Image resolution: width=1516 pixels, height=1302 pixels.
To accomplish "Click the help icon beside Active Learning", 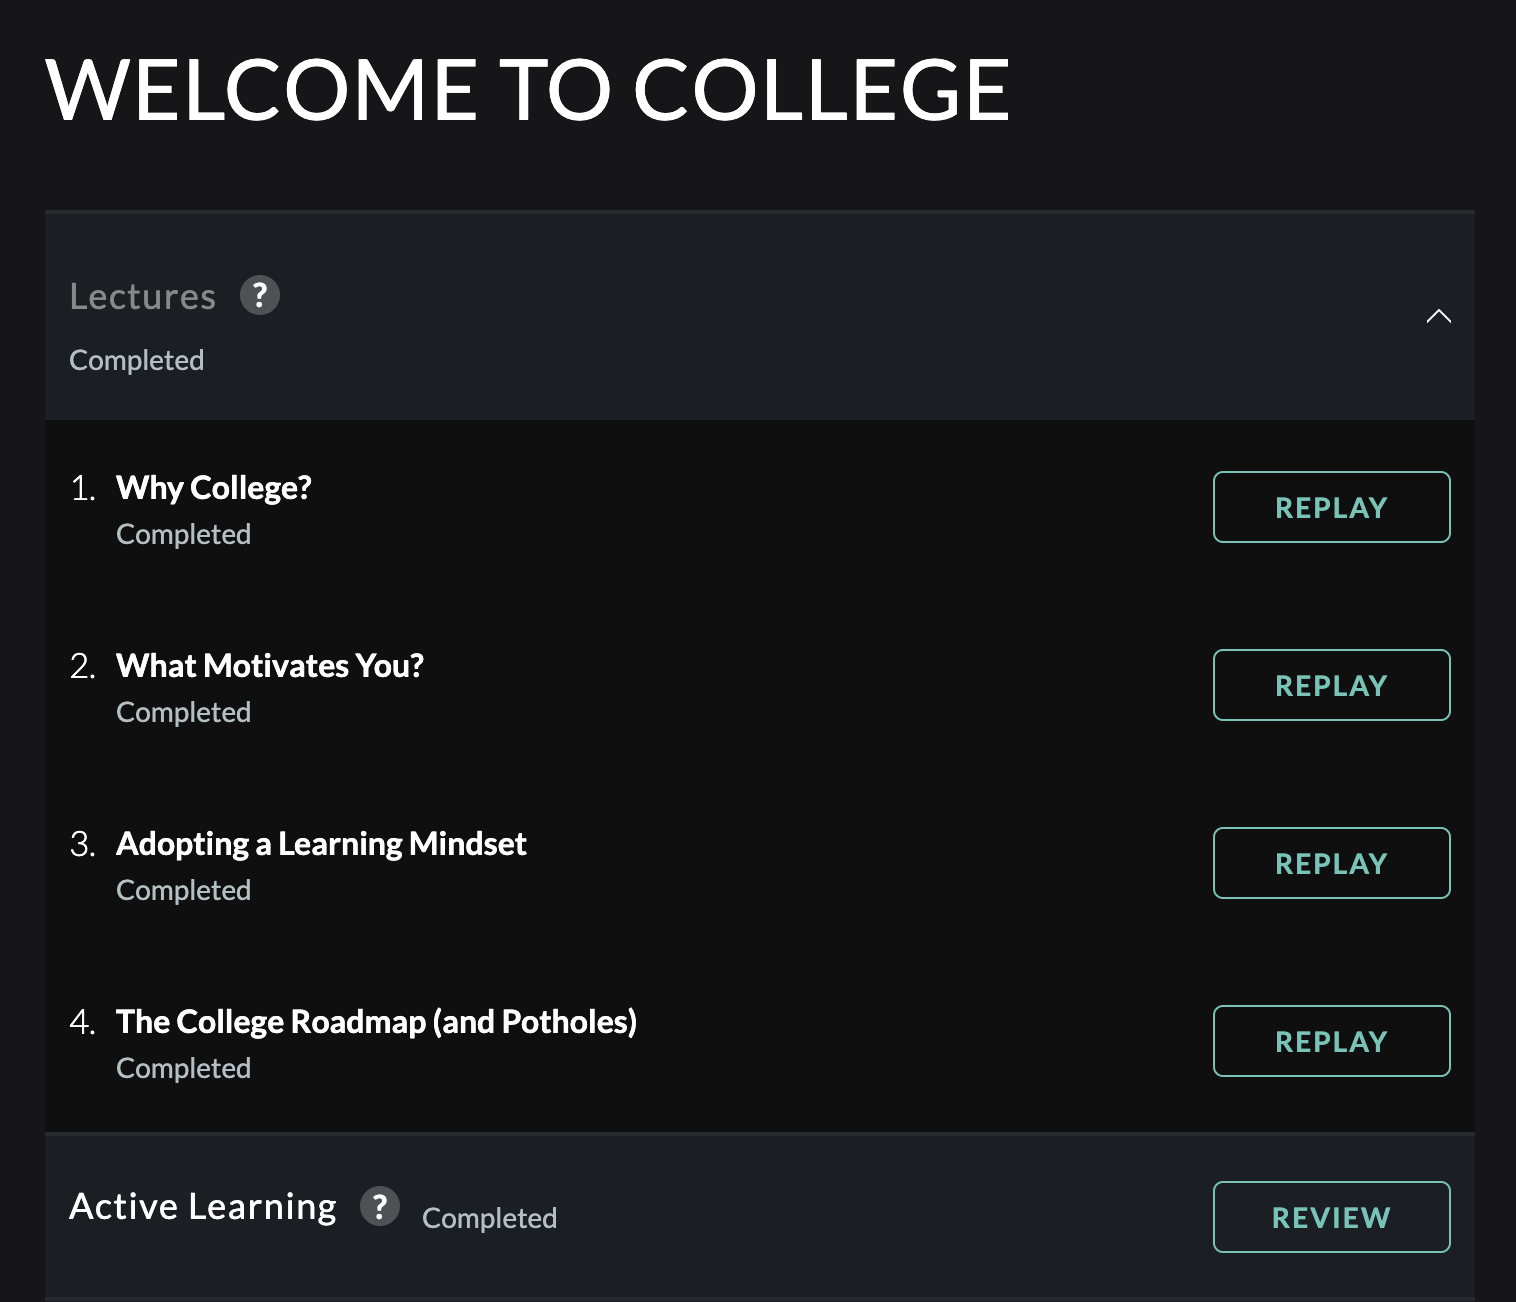I will [380, 1207].
